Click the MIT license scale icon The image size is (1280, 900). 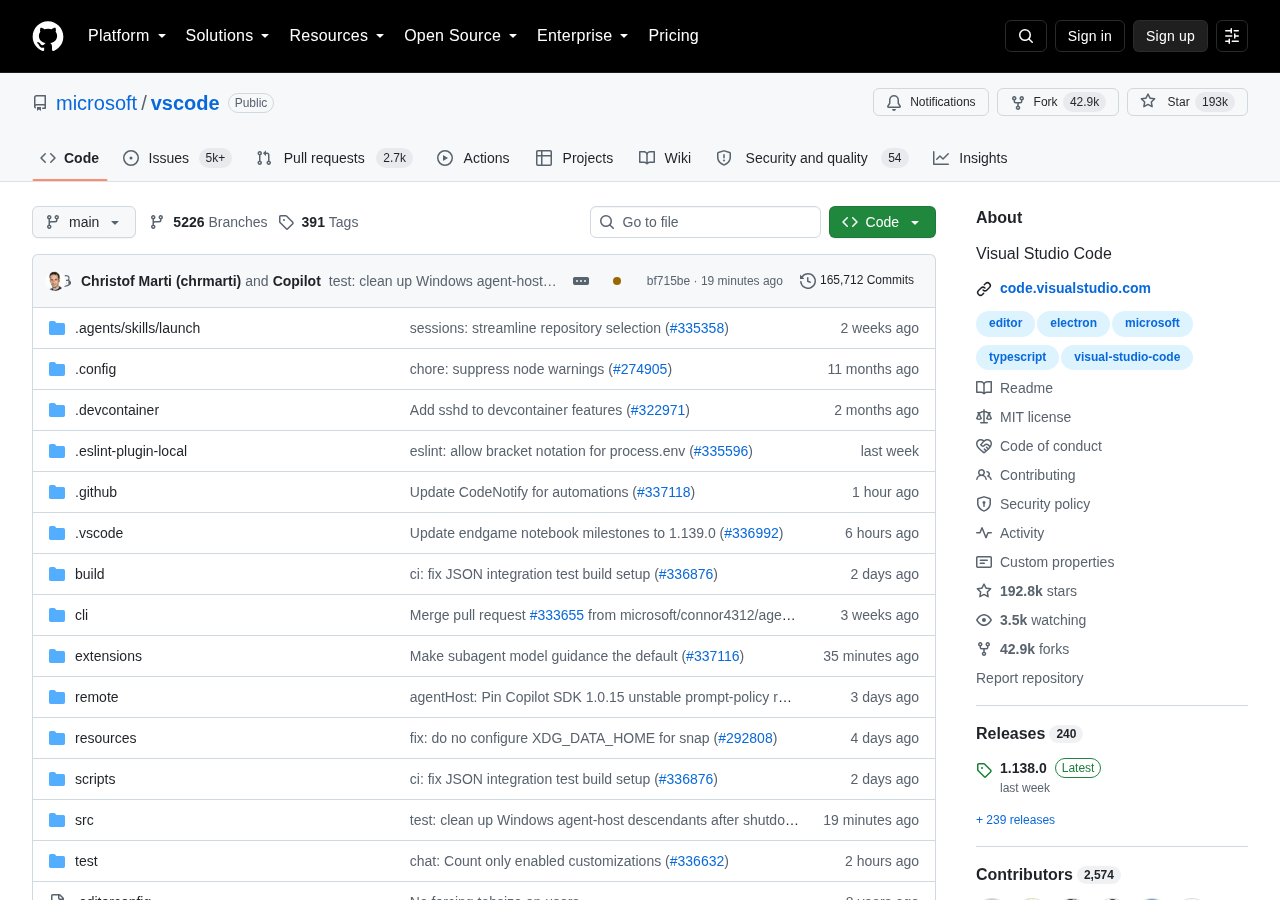(x=984, y=417)
